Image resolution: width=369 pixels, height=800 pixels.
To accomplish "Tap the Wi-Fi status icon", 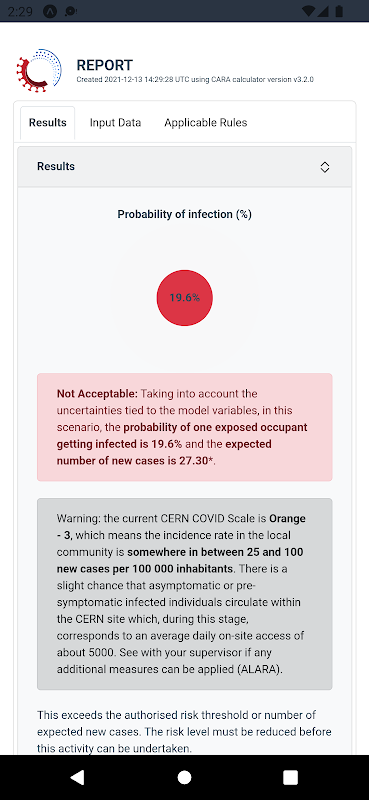I will (x=308, y=11).
